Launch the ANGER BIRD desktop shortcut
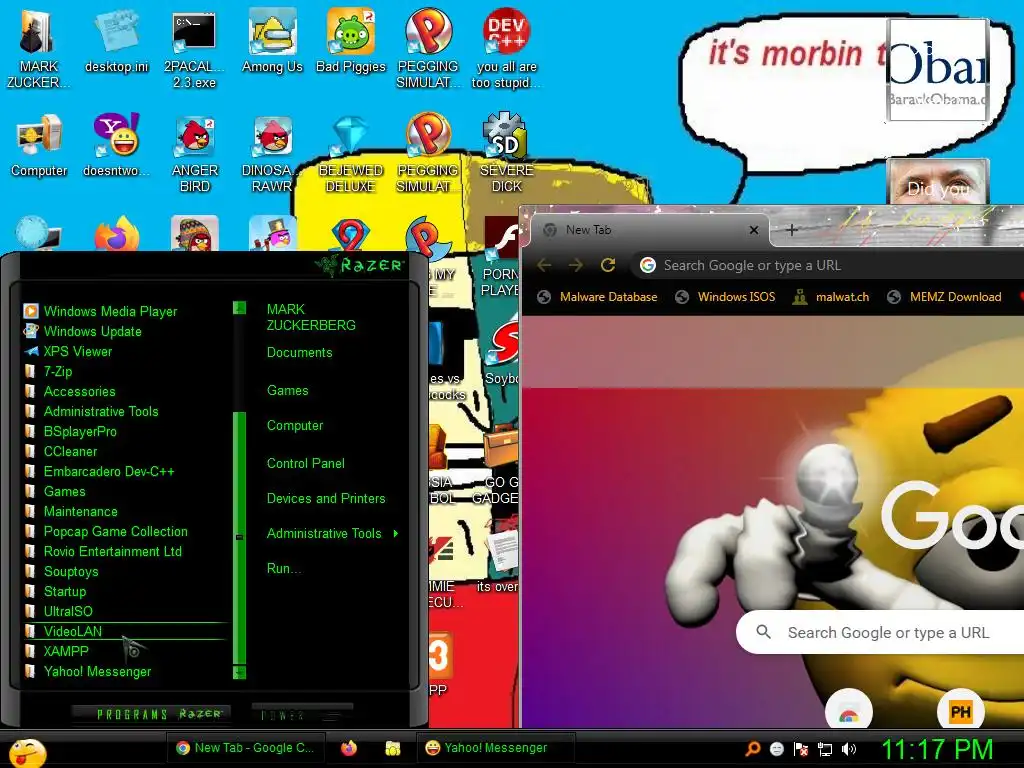The image size is (1024, 768). 195,153
